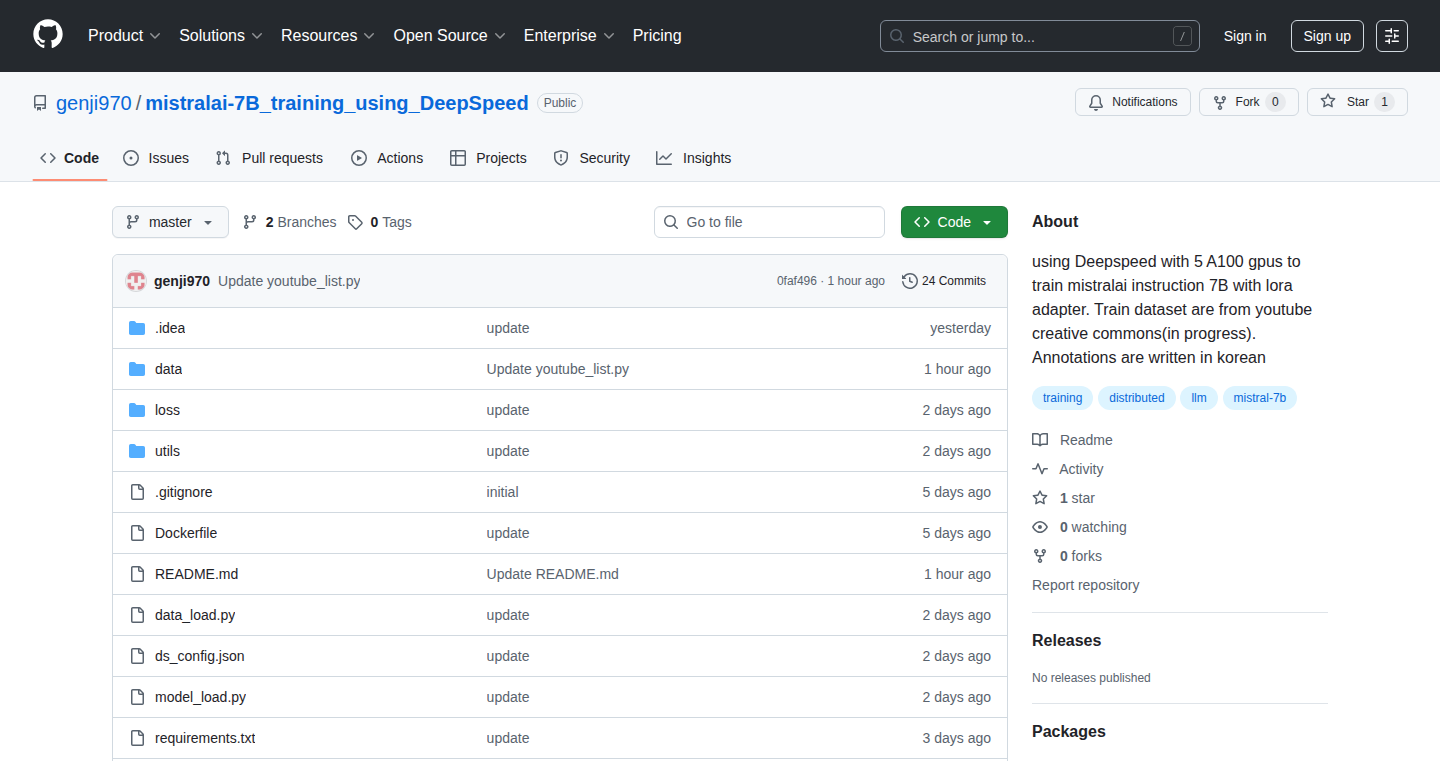This screenshot has width=1440, height=761.
Task: Click Sign in
Action: pyautogui.click(x=1245, y=36)
